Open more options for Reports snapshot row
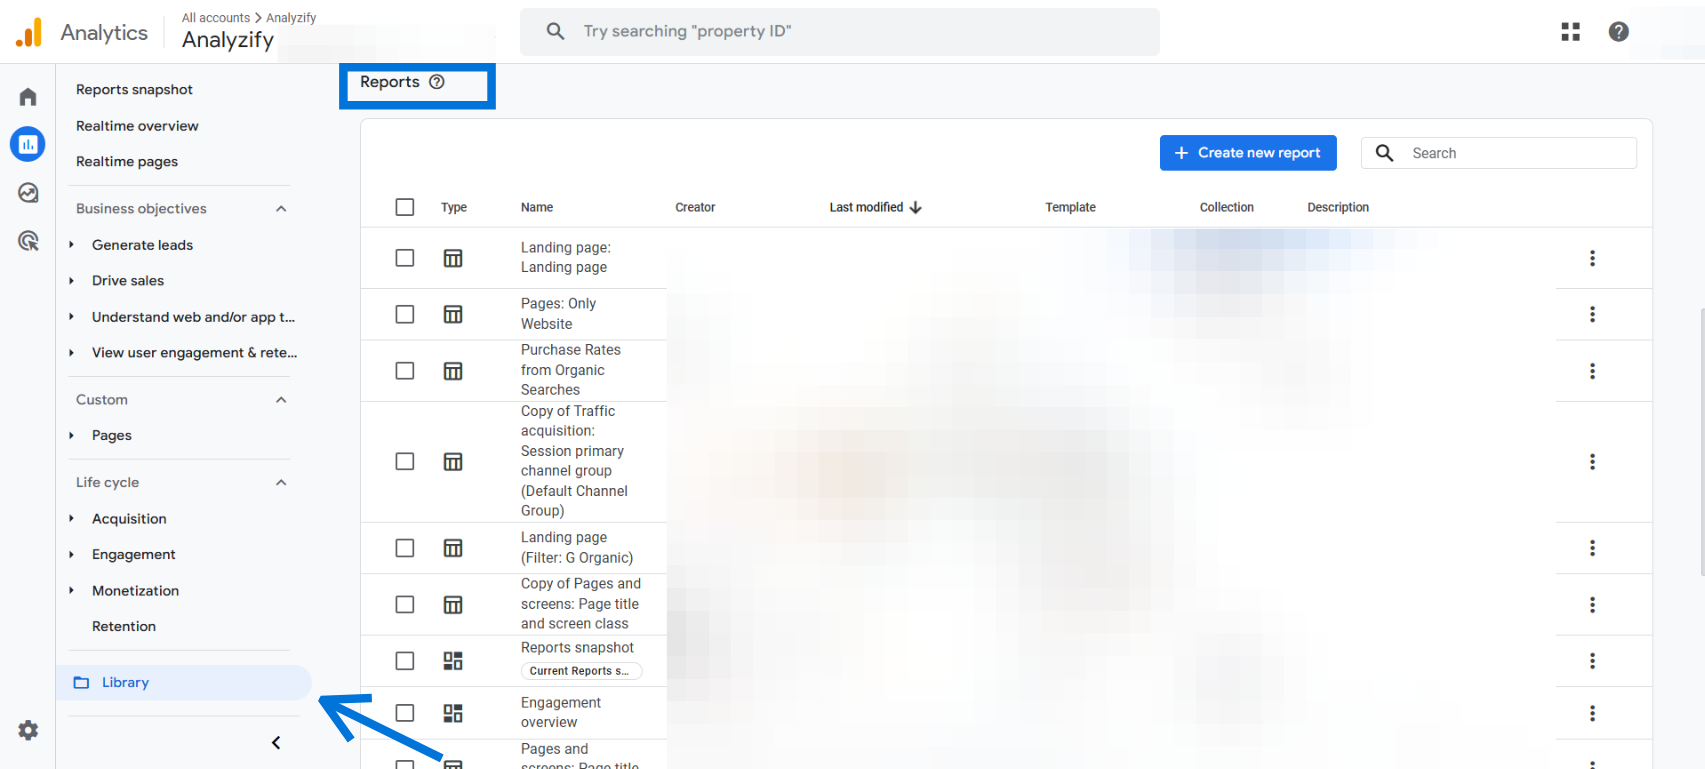Image resolution: width=1705 pixels, height=769 pixels. coord(1592,661)
